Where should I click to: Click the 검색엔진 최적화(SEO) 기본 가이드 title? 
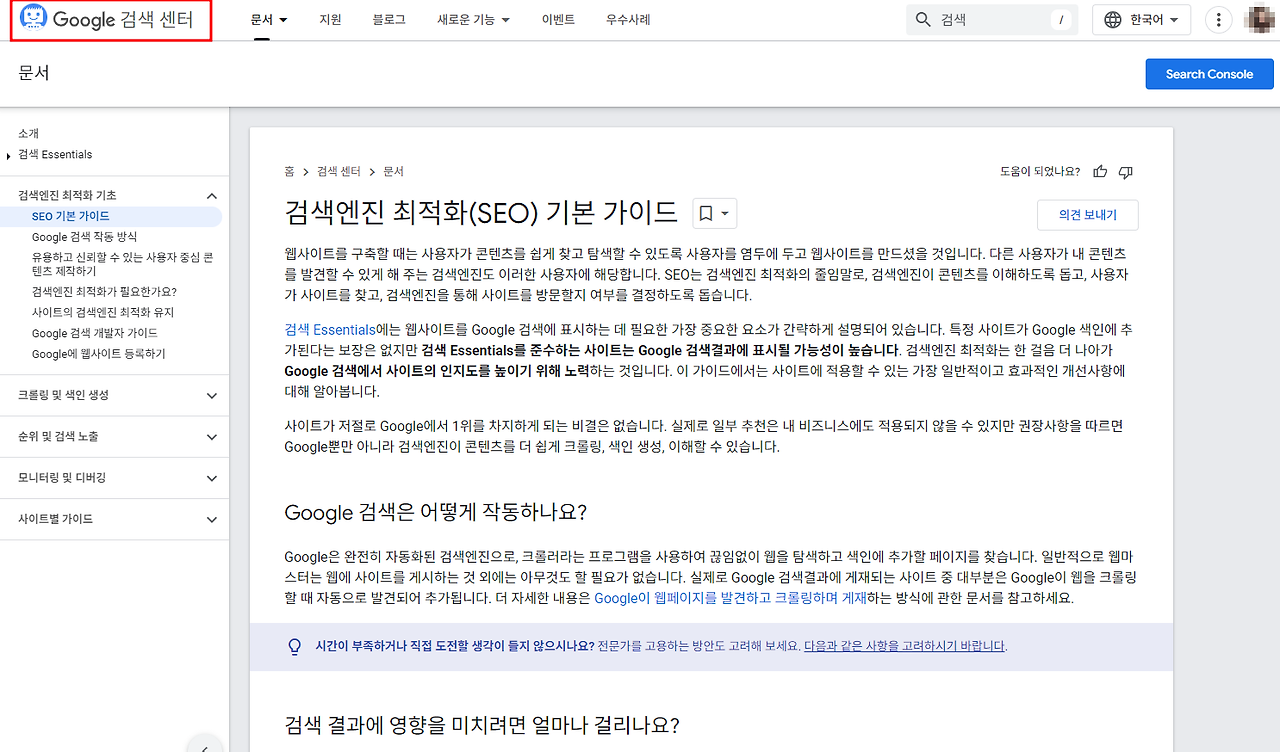(x=481, y=213)
